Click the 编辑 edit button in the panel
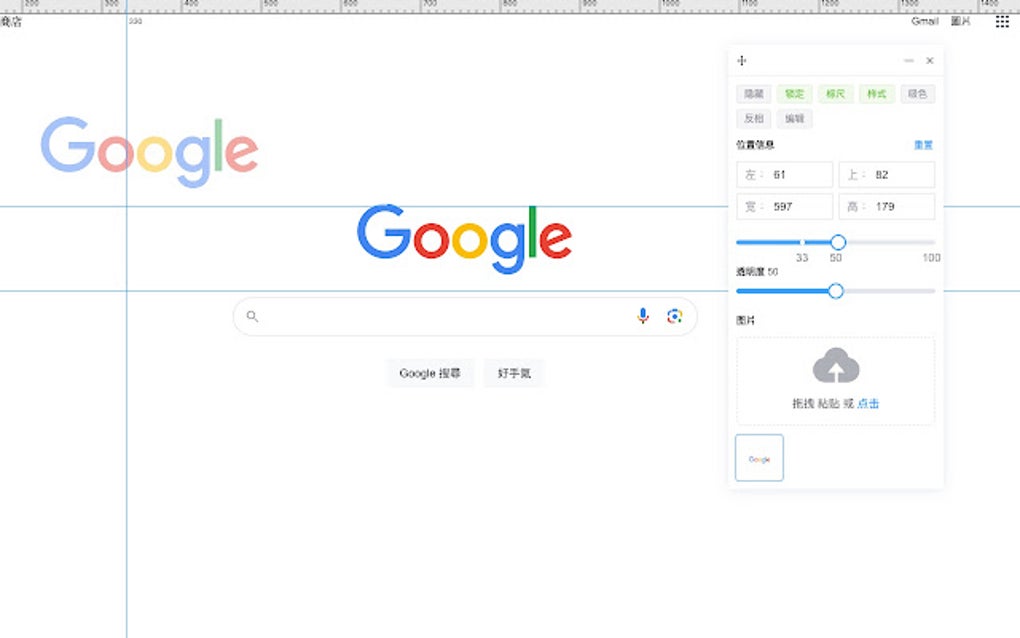The height and width of the screenshot is (638, 1020). [794, 117]
